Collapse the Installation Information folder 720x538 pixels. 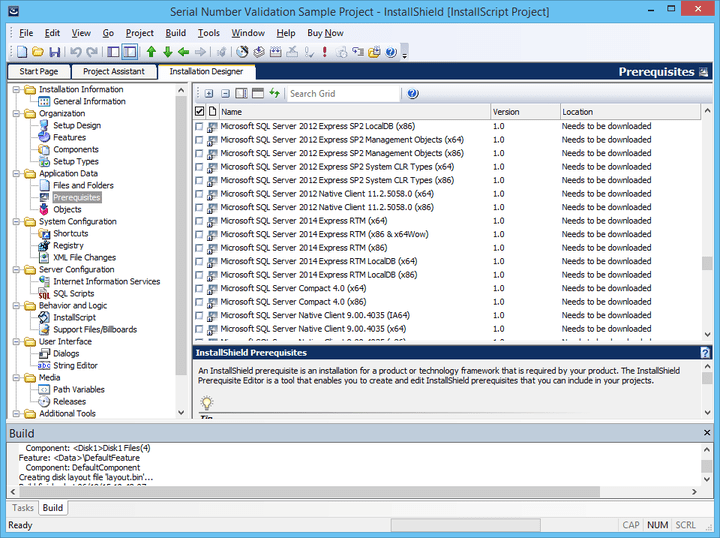click(x=17, y=90)
